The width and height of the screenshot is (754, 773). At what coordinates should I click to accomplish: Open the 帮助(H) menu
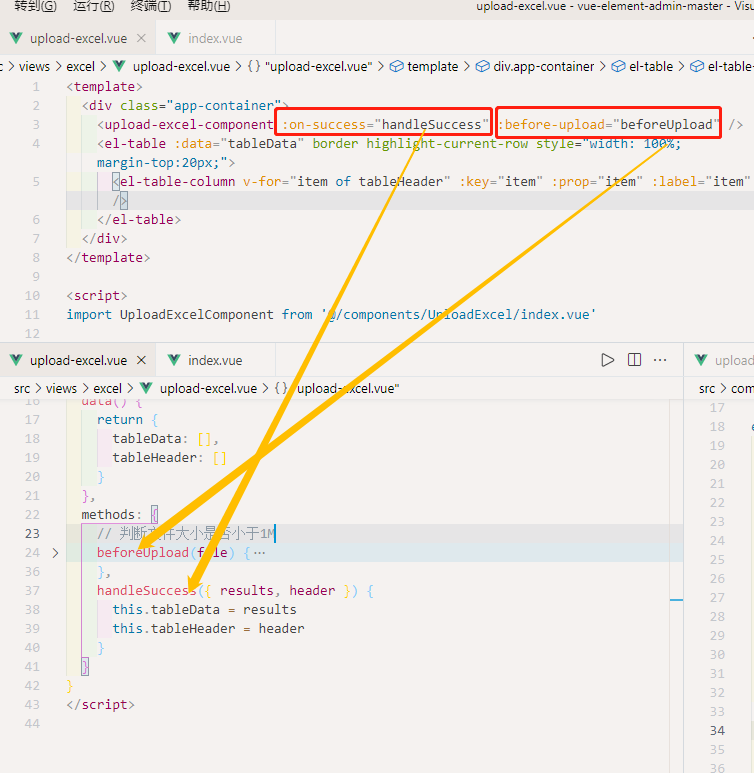[209, 6]
